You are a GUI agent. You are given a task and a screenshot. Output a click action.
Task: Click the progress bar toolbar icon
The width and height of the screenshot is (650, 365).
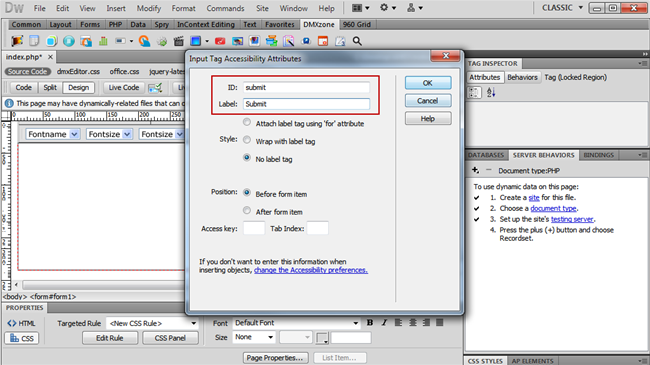[x=121, y=41]
